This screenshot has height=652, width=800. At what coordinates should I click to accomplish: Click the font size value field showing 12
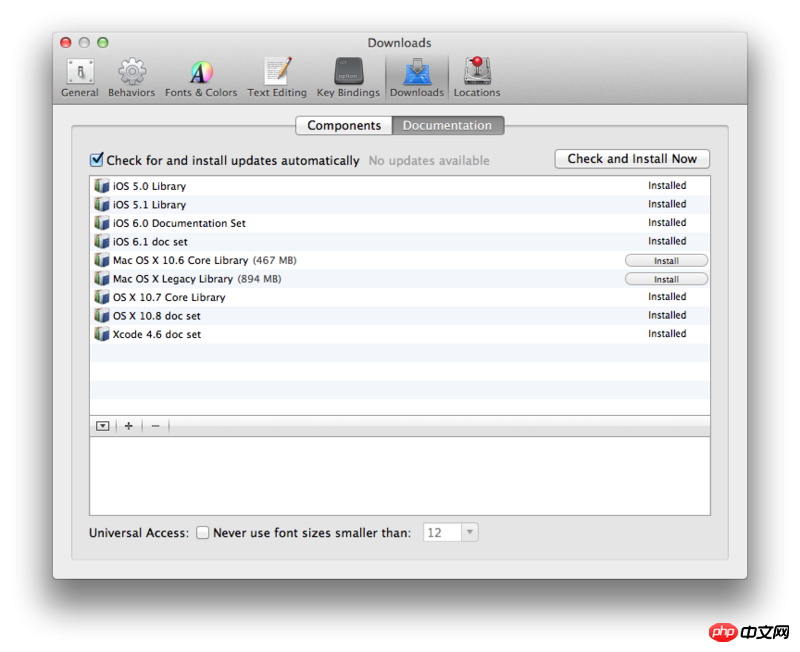442,532
